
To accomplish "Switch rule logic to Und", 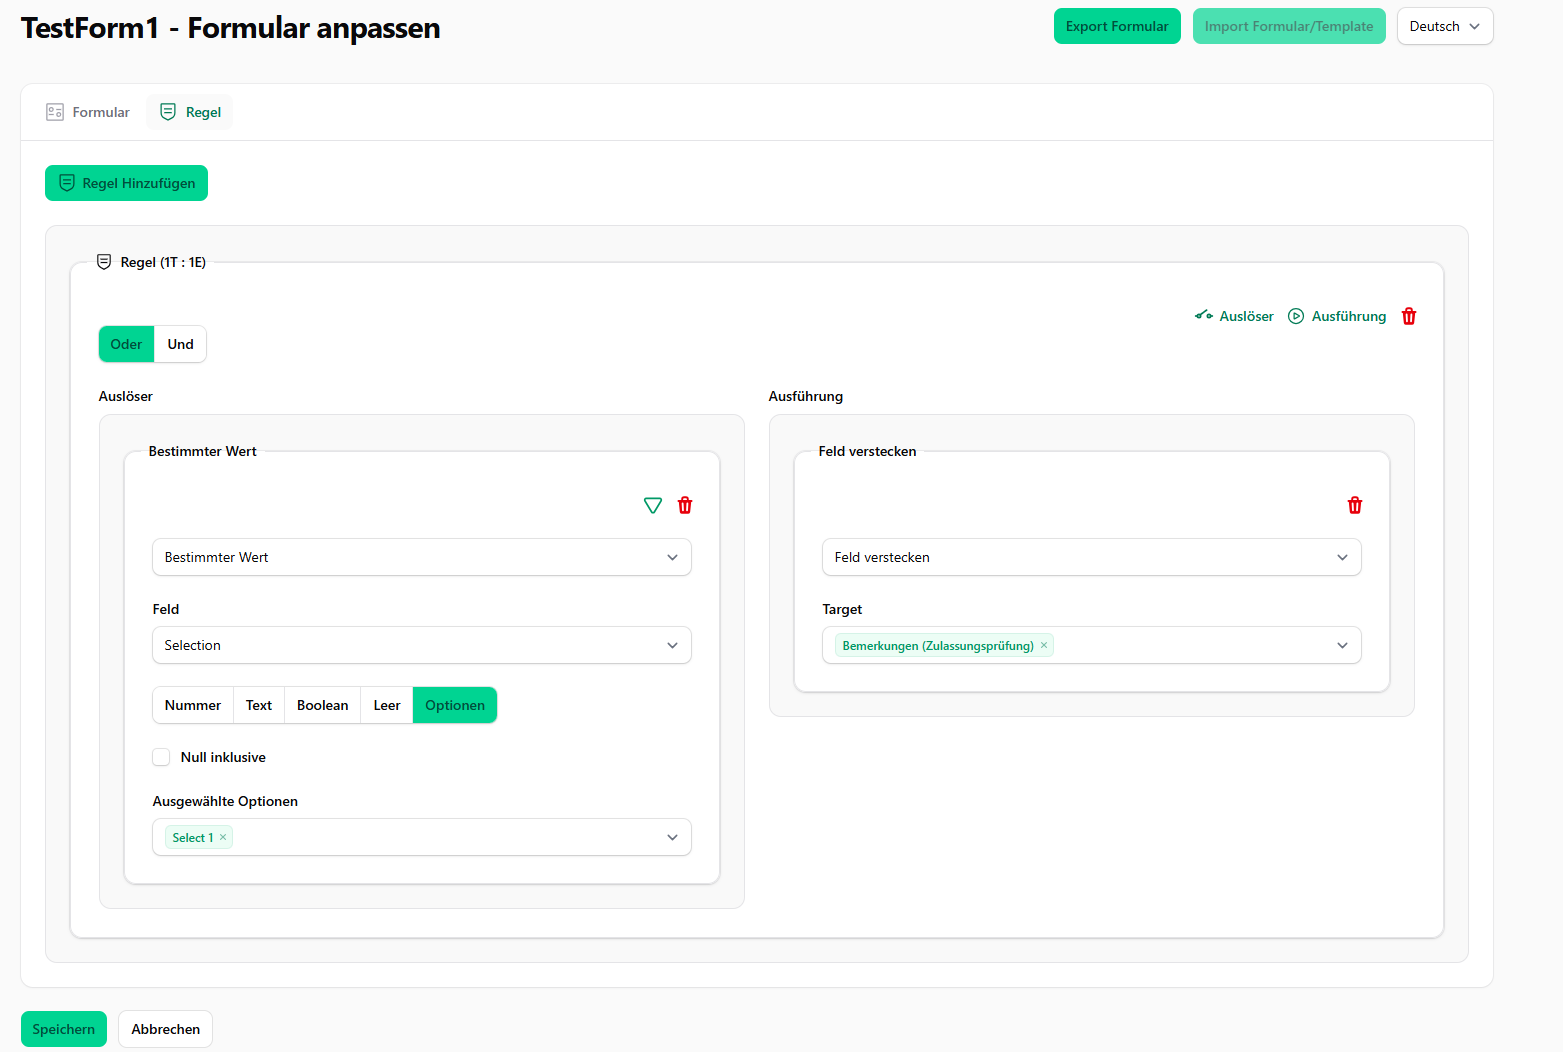I will pos(180,344).
